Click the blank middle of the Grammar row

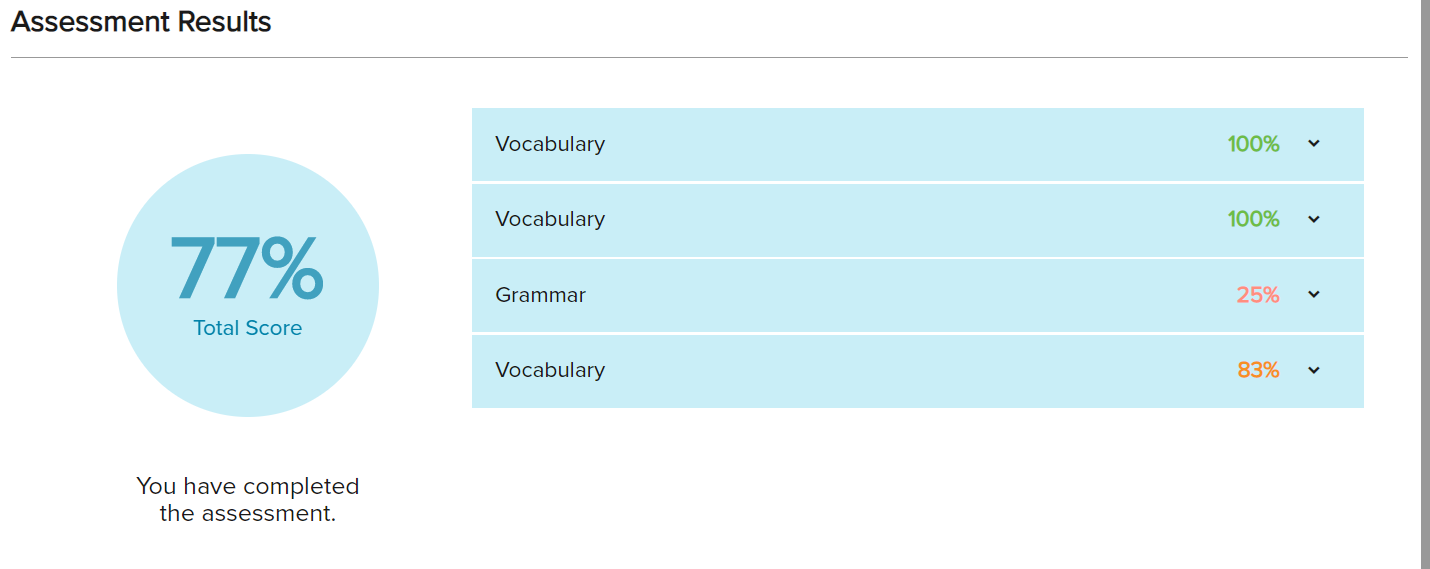900,295
